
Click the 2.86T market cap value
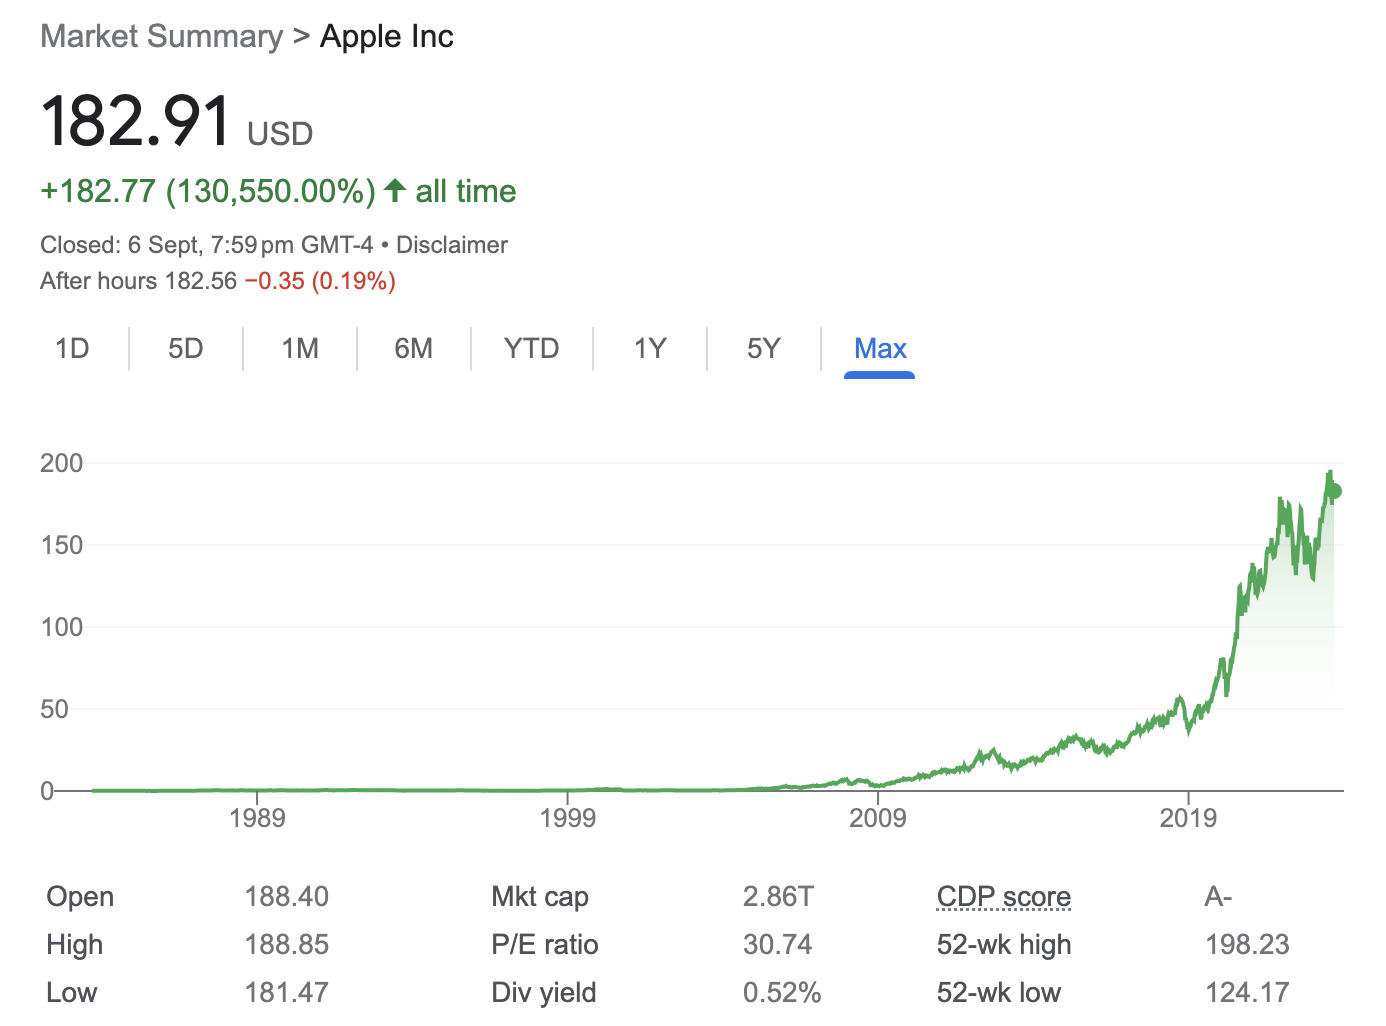pos(778,897)
